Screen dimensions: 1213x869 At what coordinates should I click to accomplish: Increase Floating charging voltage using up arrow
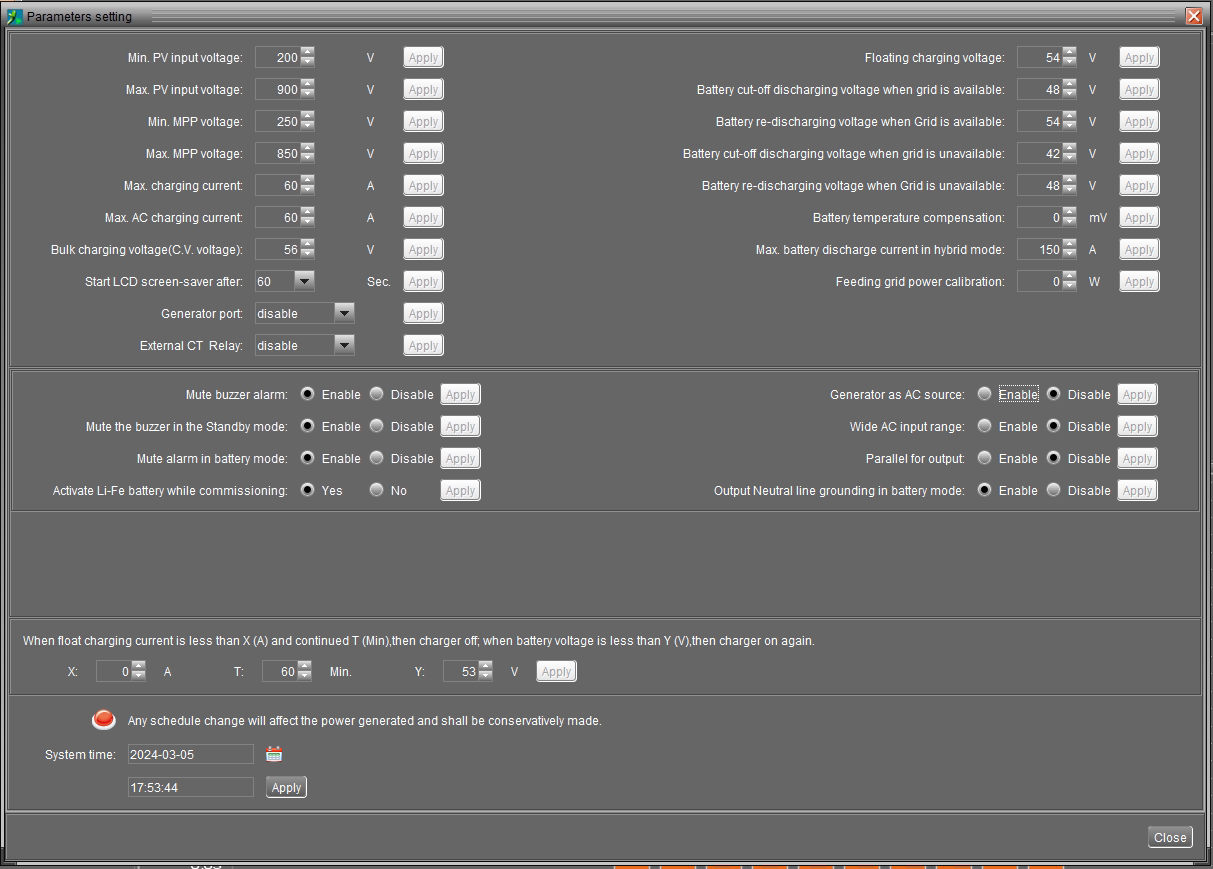click(1069, 53)
